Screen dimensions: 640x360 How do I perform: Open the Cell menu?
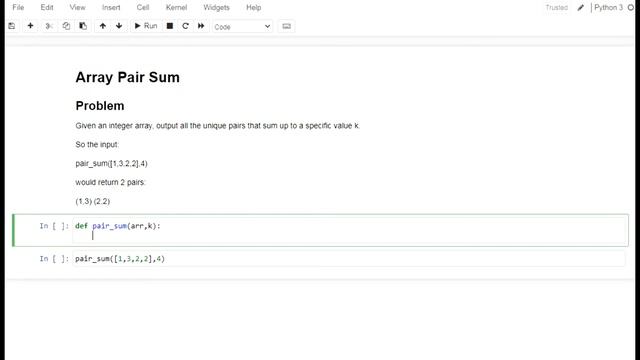(x=143, y=7)
